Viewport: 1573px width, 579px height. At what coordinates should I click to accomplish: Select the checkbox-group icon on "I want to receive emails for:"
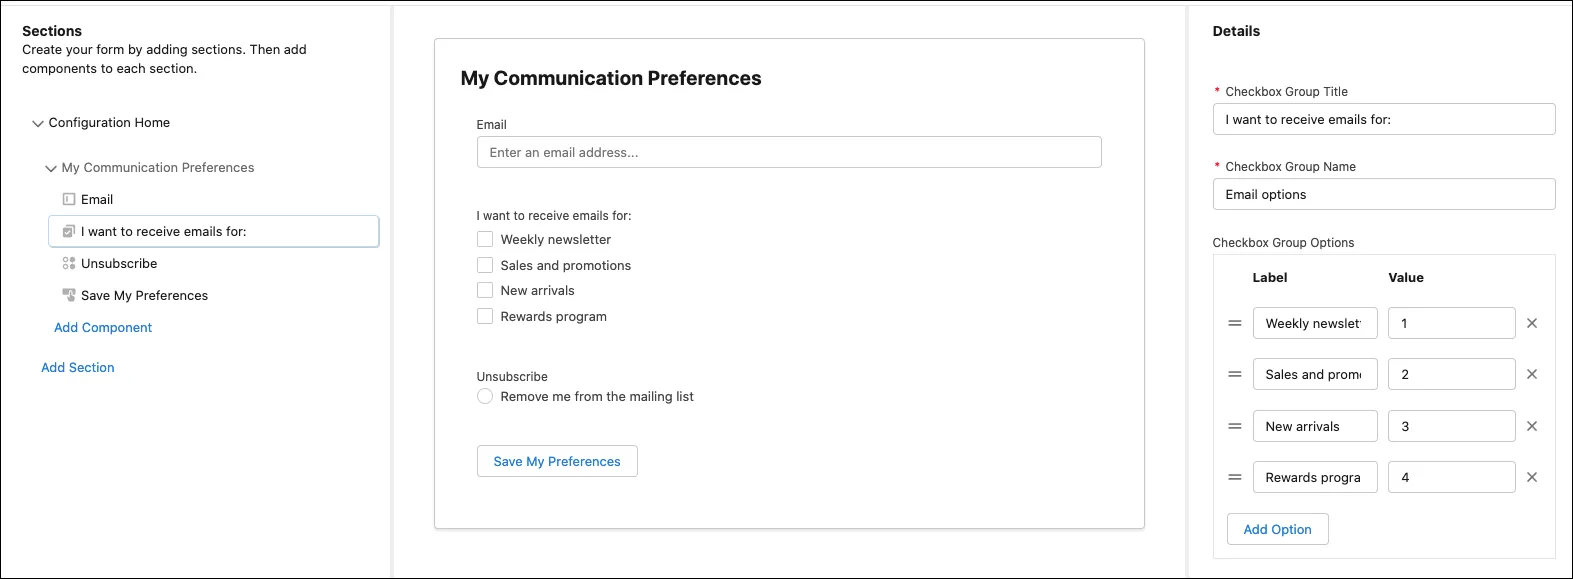[69, 231]
